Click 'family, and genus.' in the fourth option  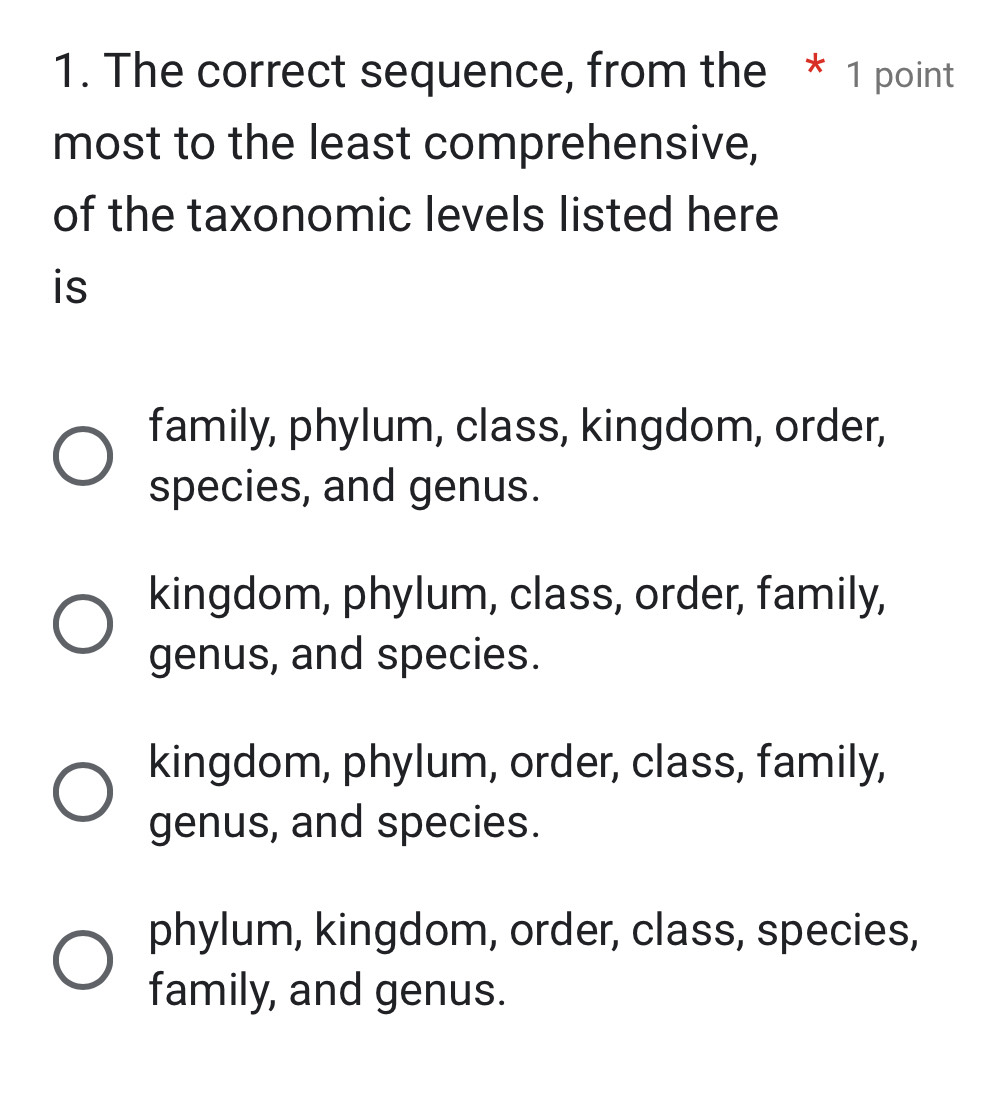tap(327, 991)
